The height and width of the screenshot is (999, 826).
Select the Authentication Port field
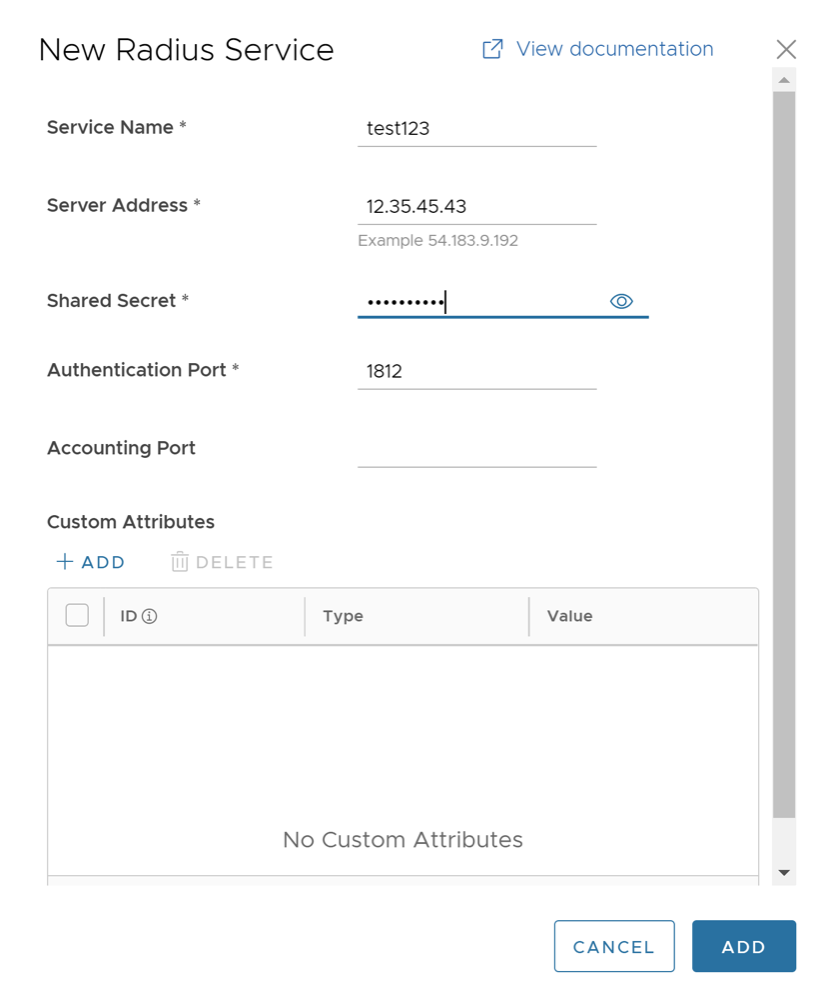(476, 371)
